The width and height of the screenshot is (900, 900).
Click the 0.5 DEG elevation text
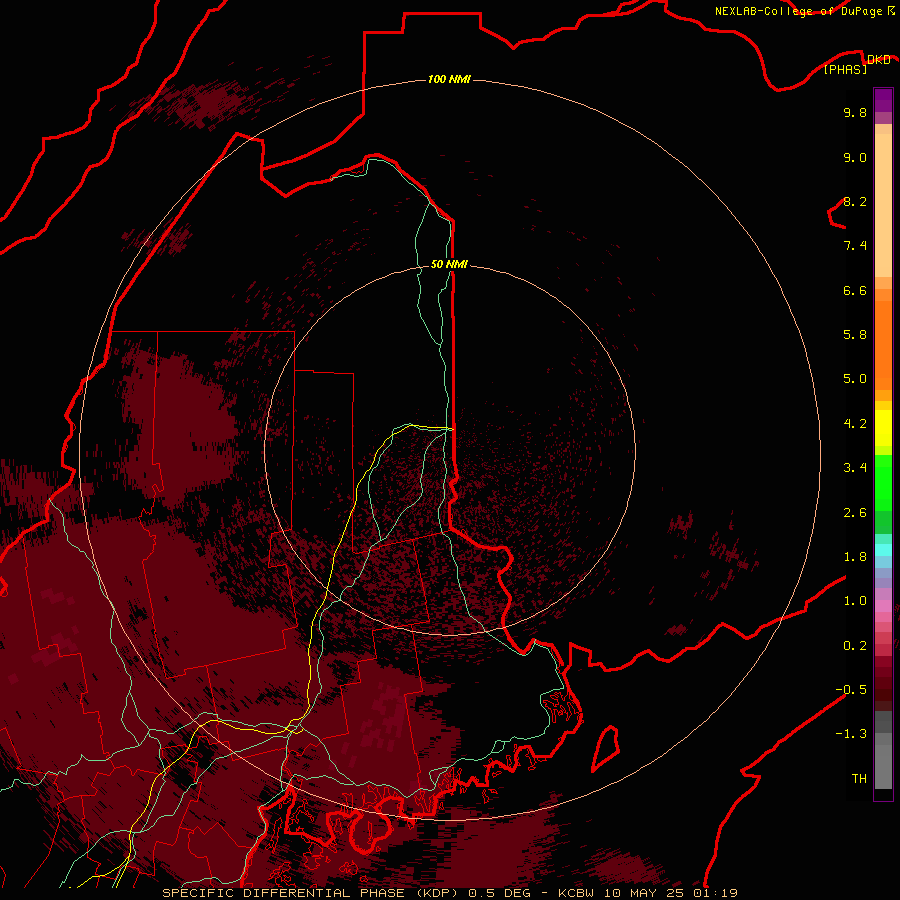(499, 893)
